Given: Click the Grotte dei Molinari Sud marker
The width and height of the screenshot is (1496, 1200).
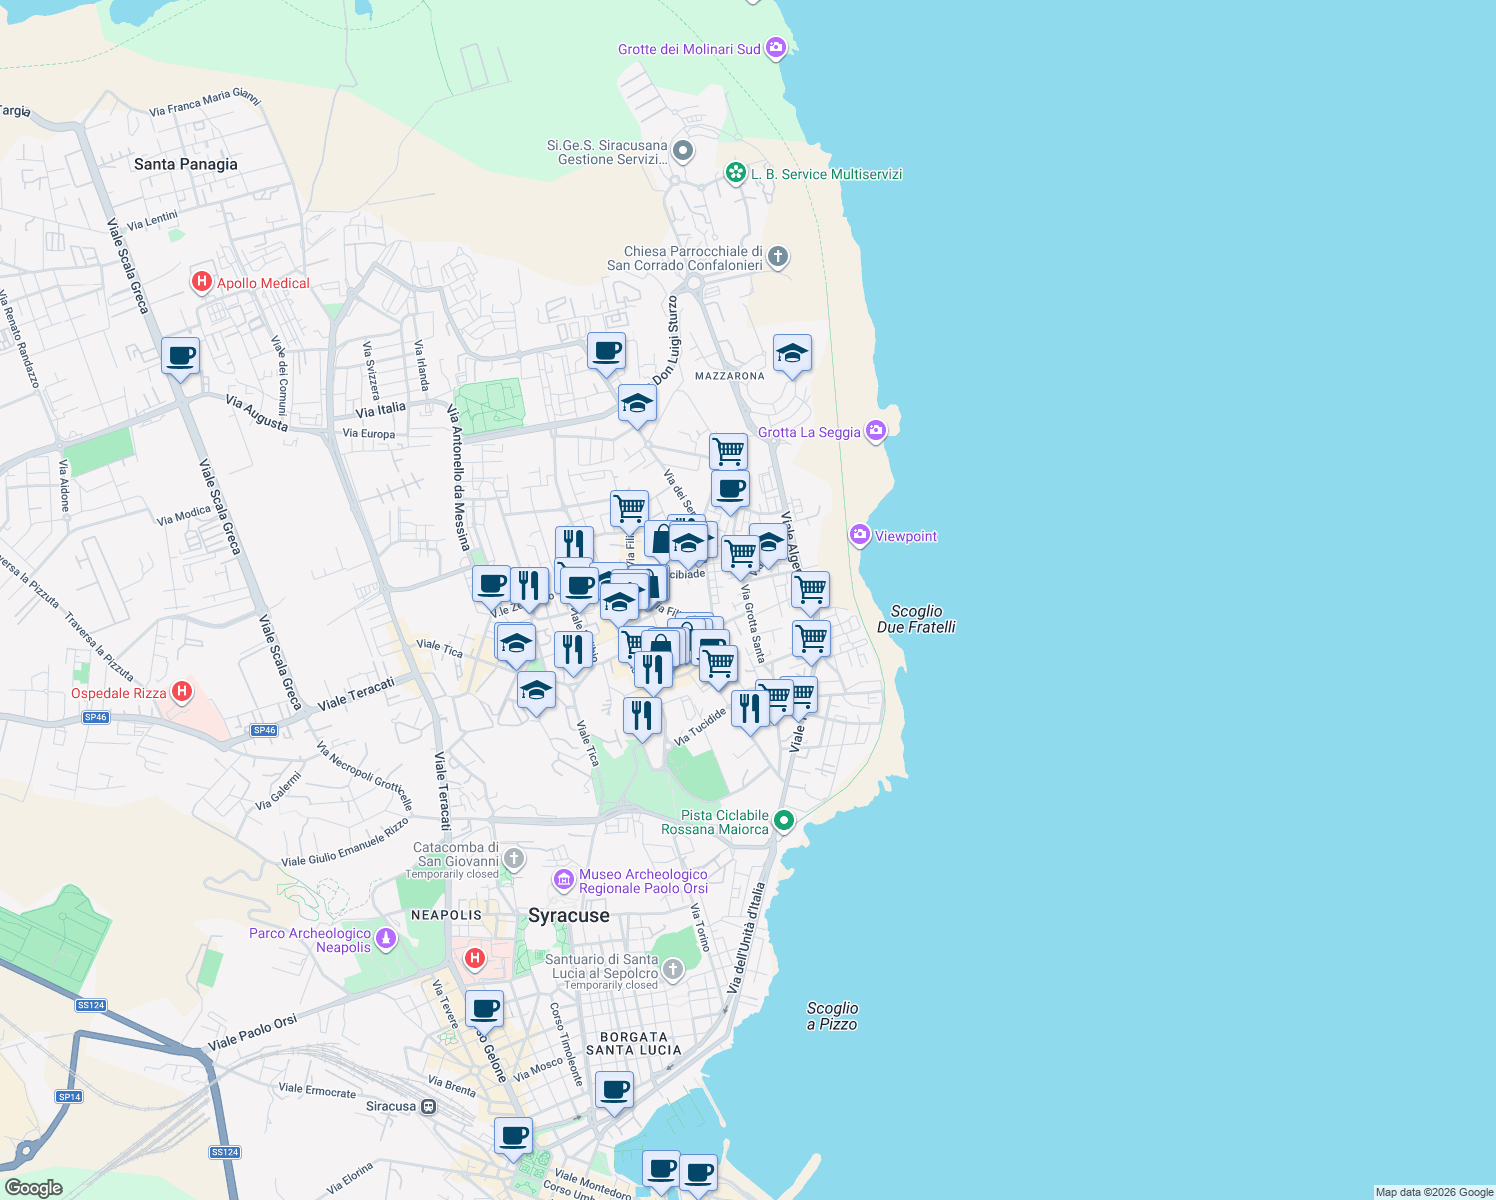Looking at the screenshot, I should pyautogui.click(x=775, y=46).
